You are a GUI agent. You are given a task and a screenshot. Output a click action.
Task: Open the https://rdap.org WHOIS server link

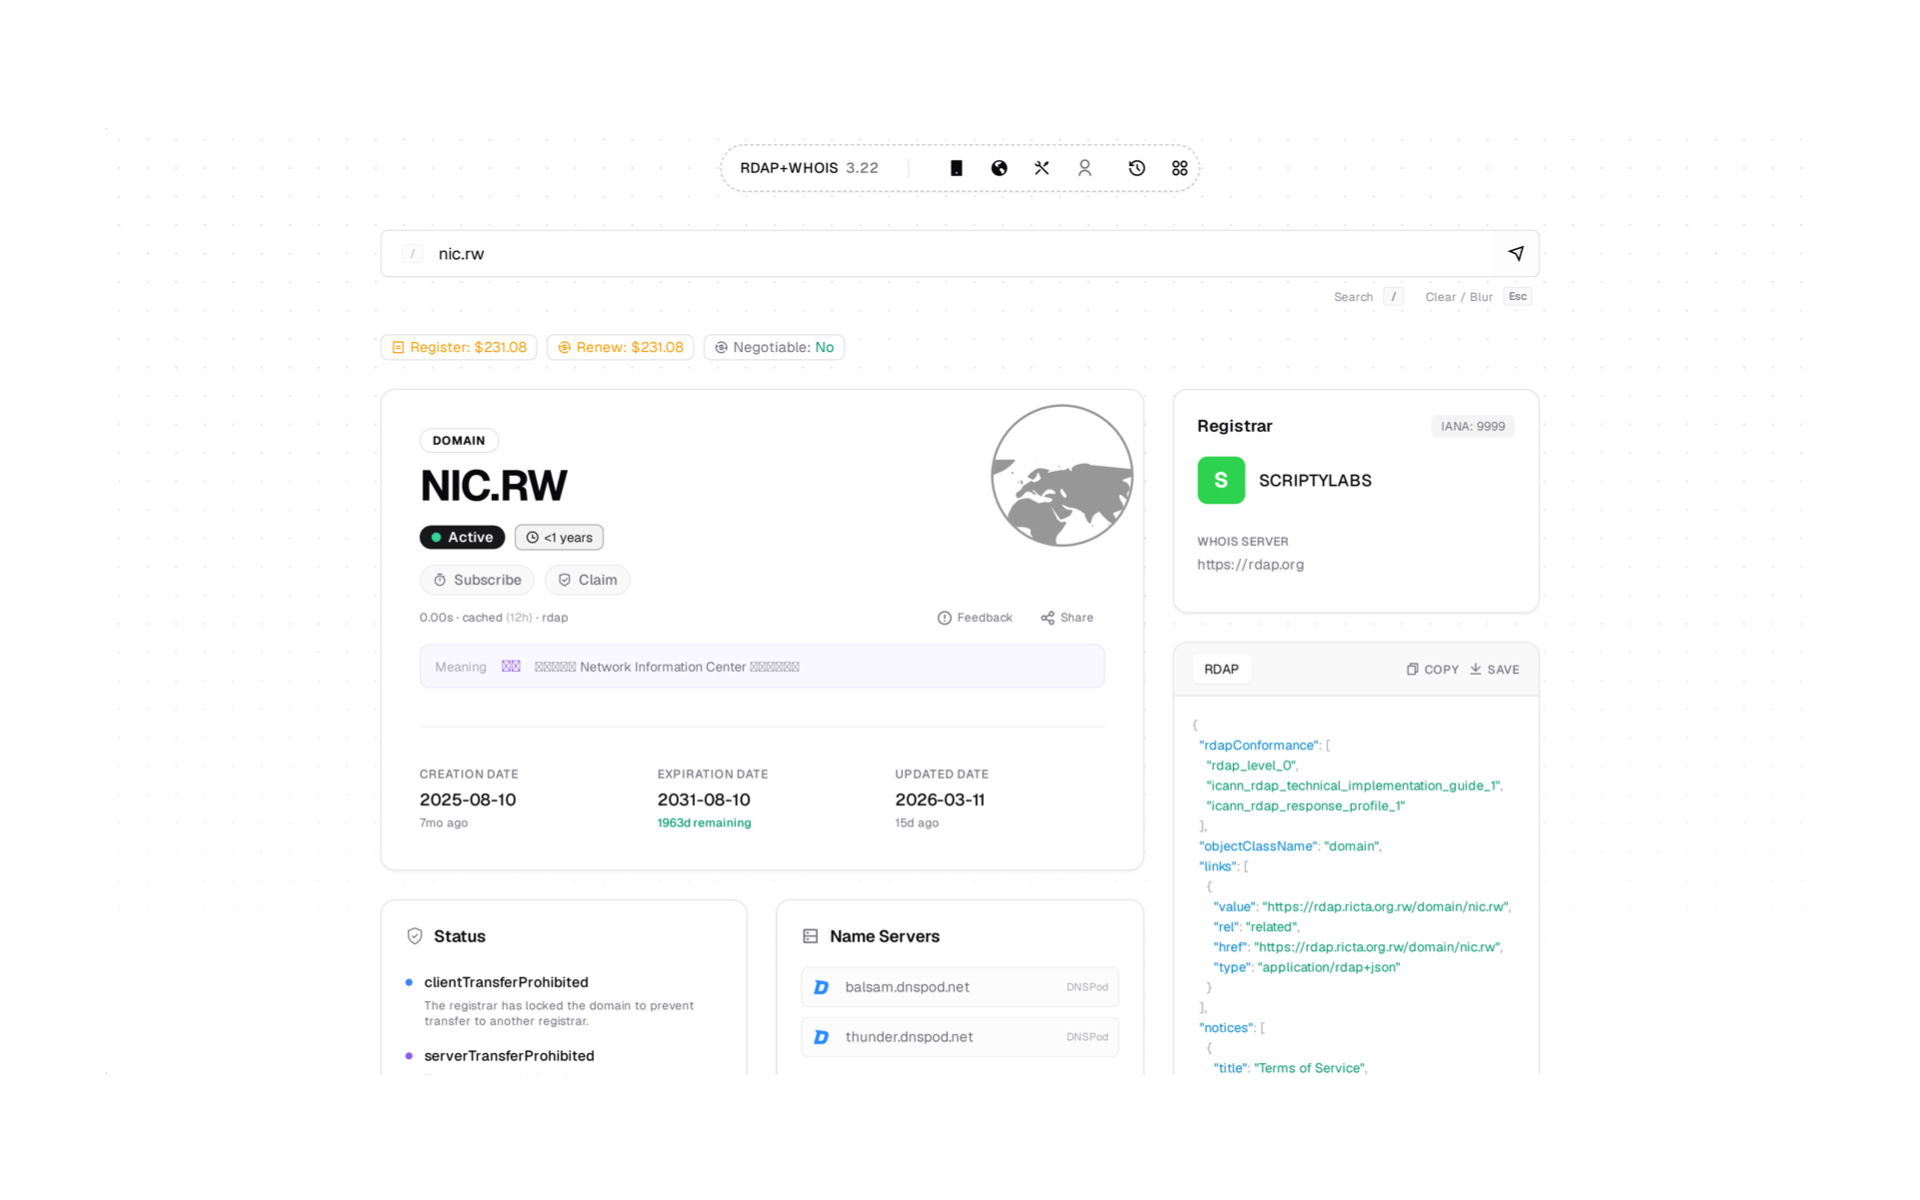tap(1250, 565)
